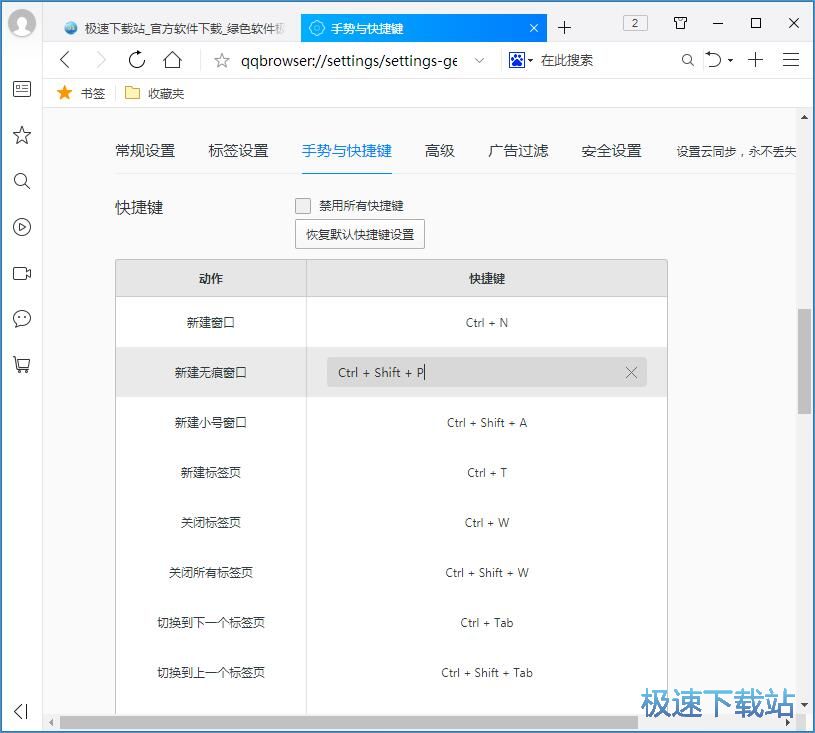Go to the home page
Screen dimensions: 815x733
pyautogui.click(x=173, y=60)
